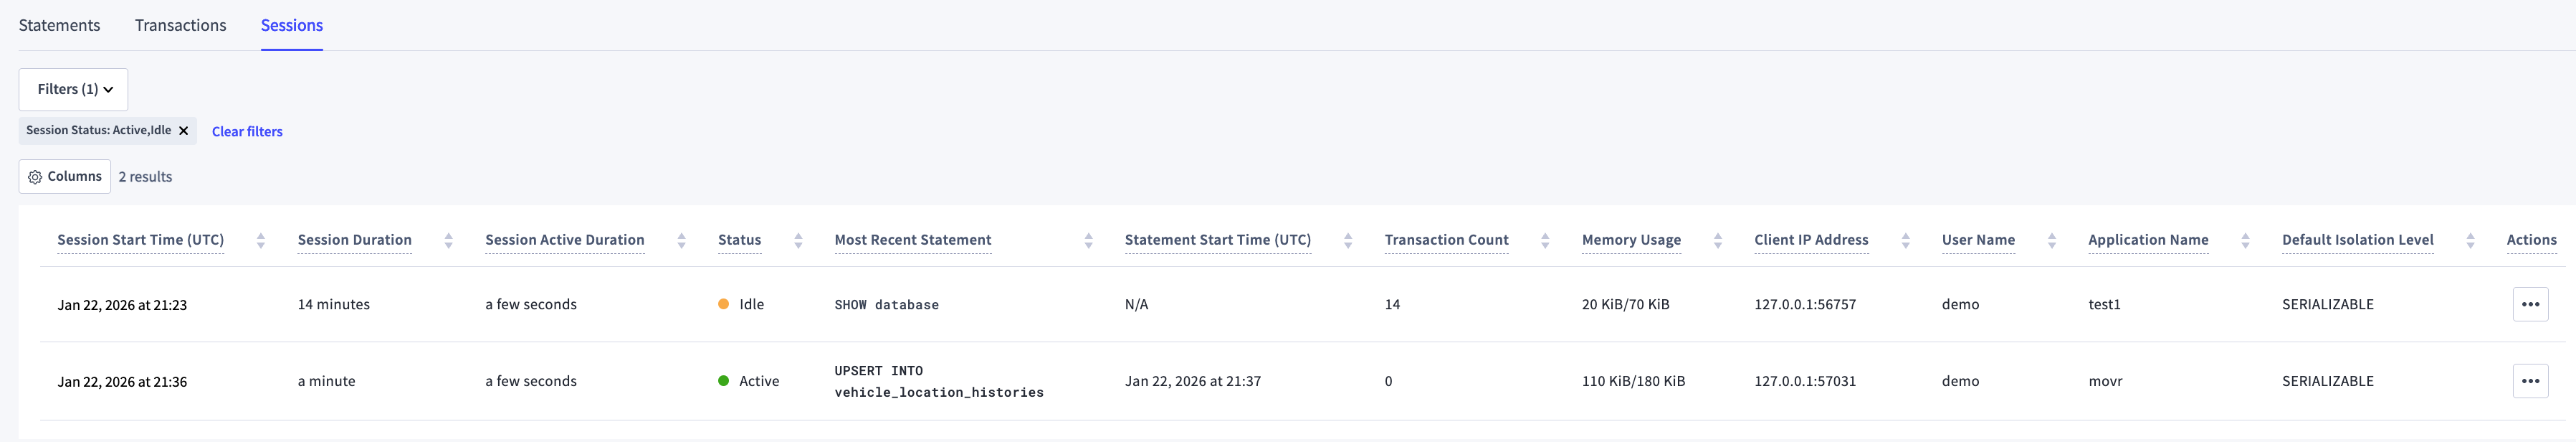The image size is (2576, 442).
Task: Remove the Session Status filter chip
Action: pos(184,131)
